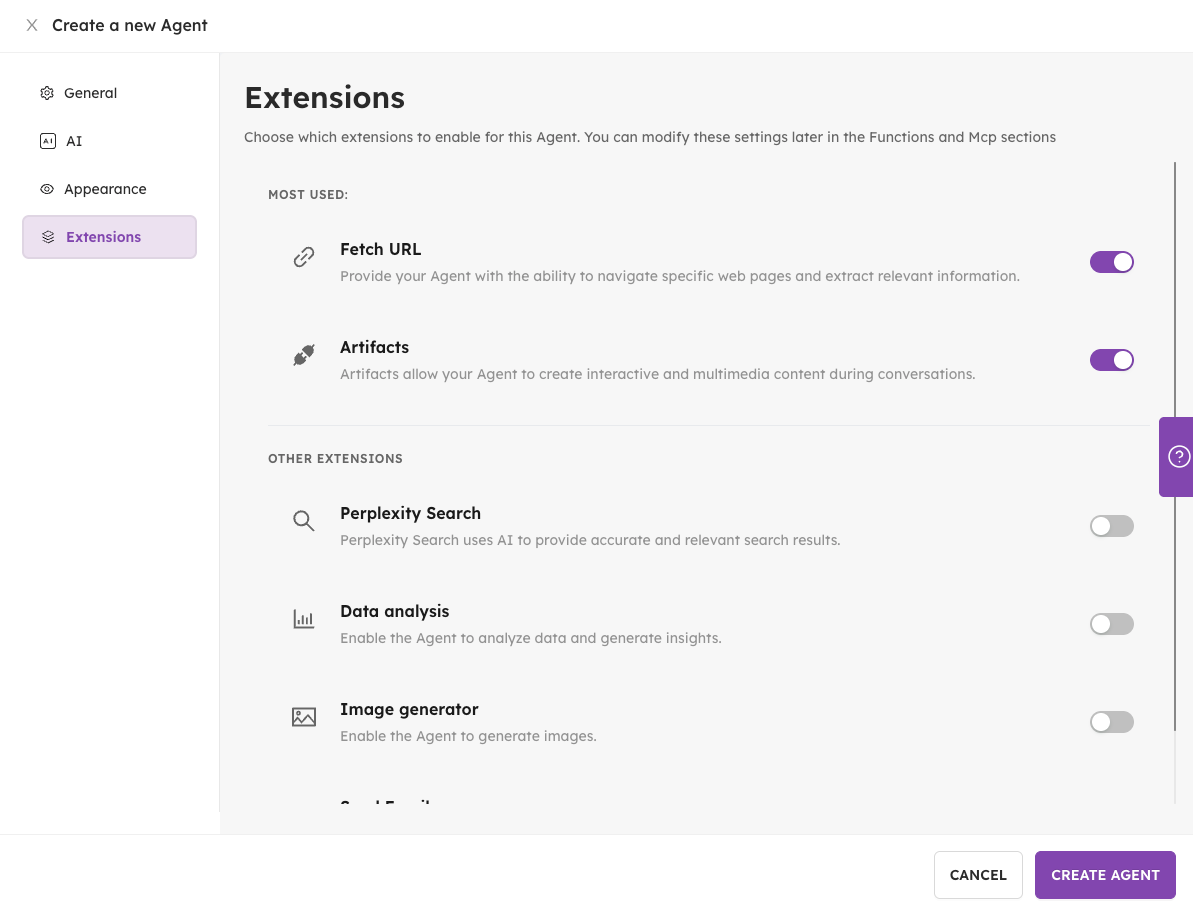1193x907 pixels.
Task: Open the help question mark panel
Action: (1179, 457)
